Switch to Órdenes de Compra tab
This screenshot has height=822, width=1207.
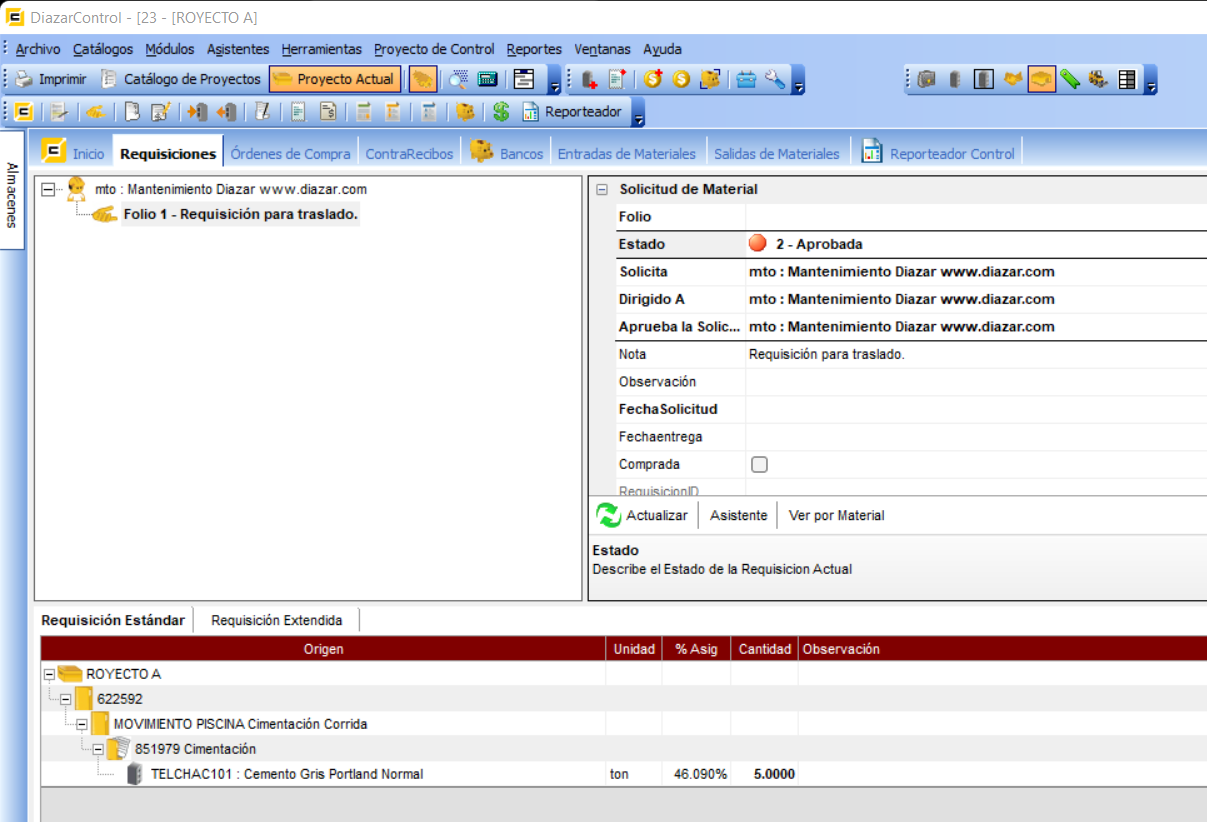tap(290, 154)
